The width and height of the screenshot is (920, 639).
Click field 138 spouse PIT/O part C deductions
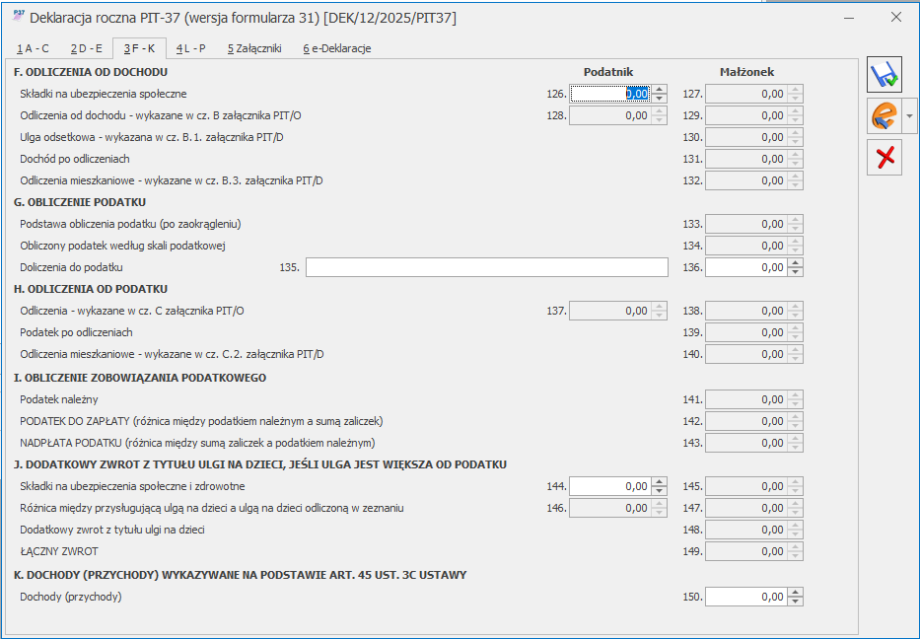[x=754, y=311]
